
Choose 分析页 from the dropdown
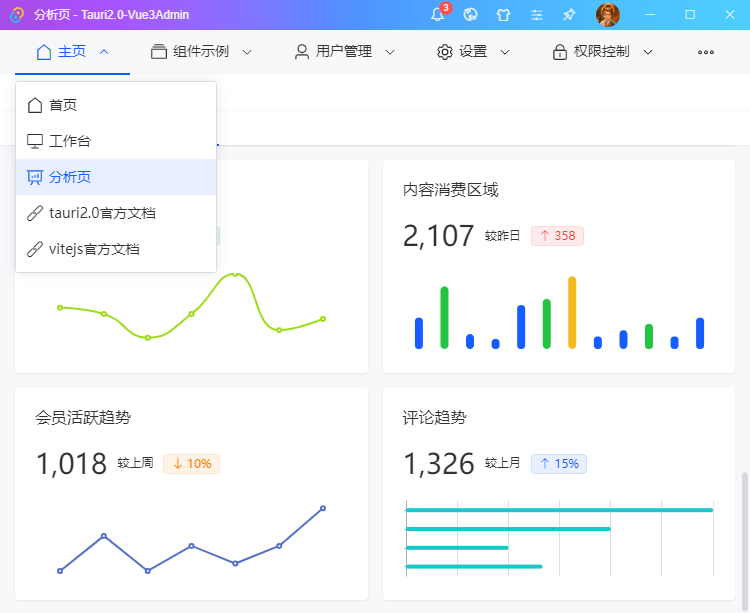pyautogui.click(x=116, y=177)
